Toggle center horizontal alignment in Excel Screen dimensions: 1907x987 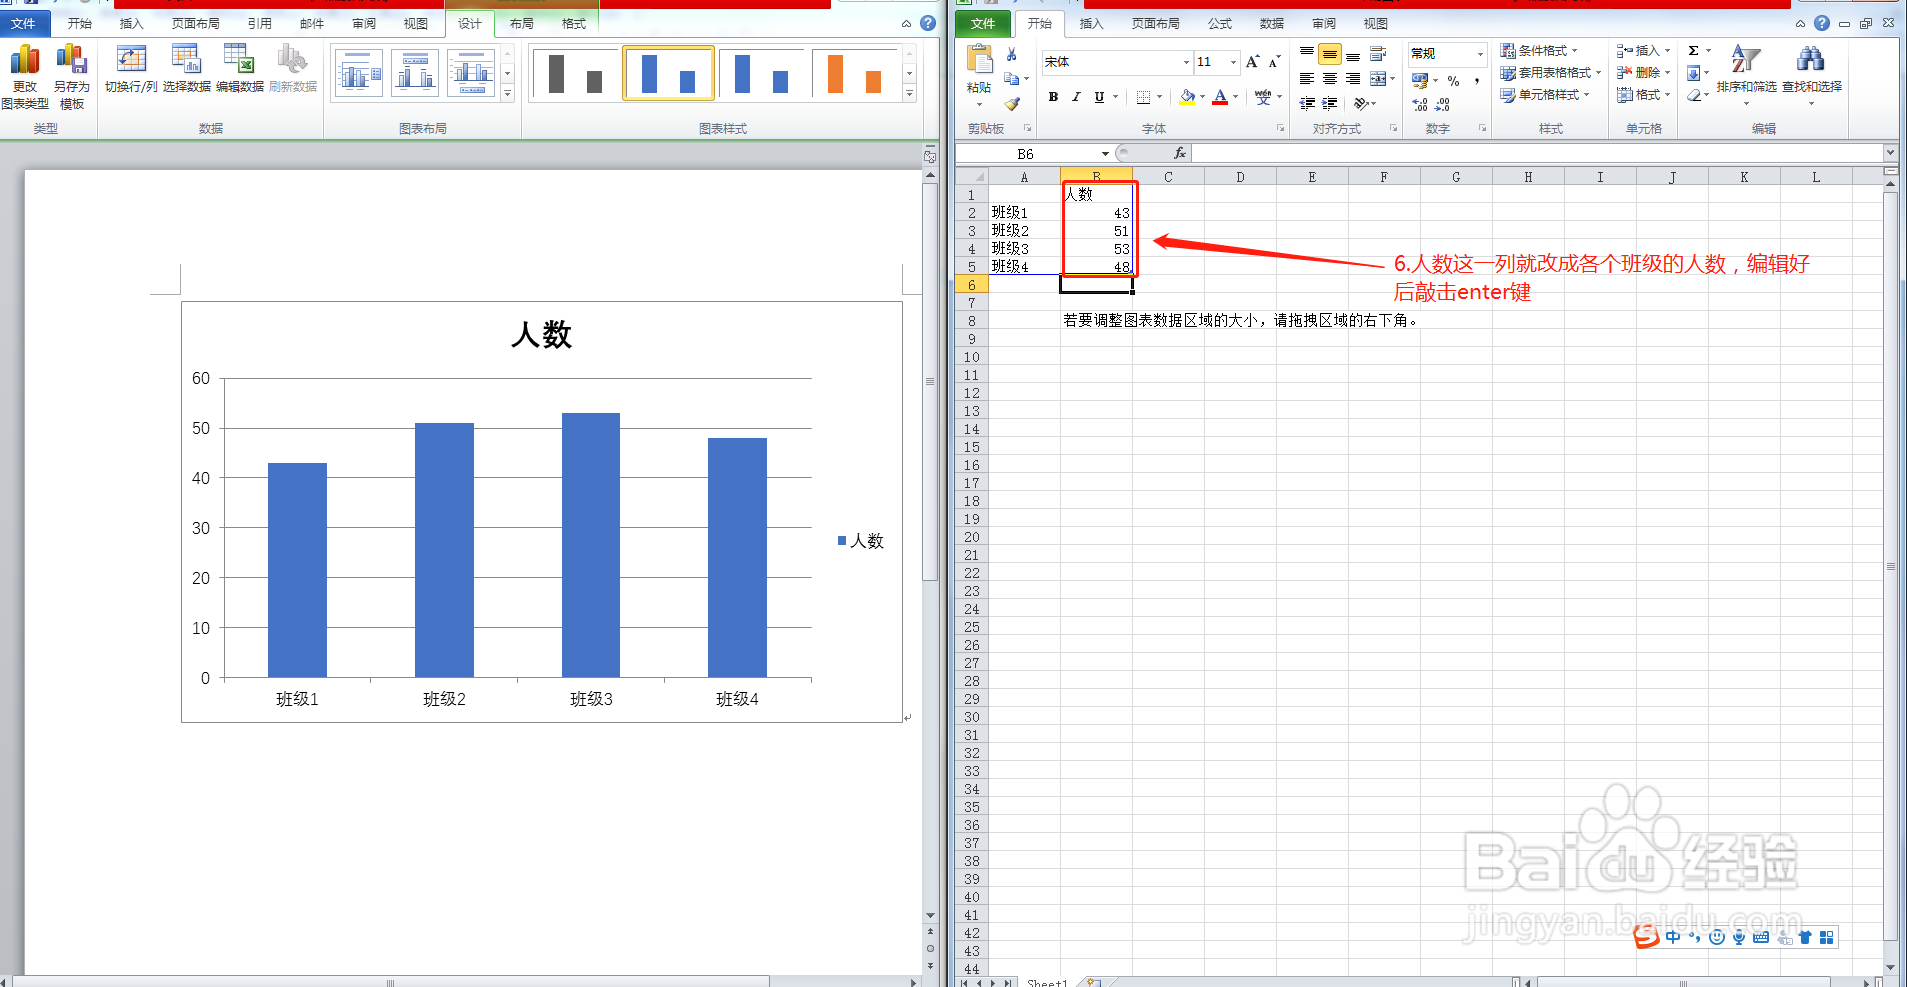[x=1330, y=78]
